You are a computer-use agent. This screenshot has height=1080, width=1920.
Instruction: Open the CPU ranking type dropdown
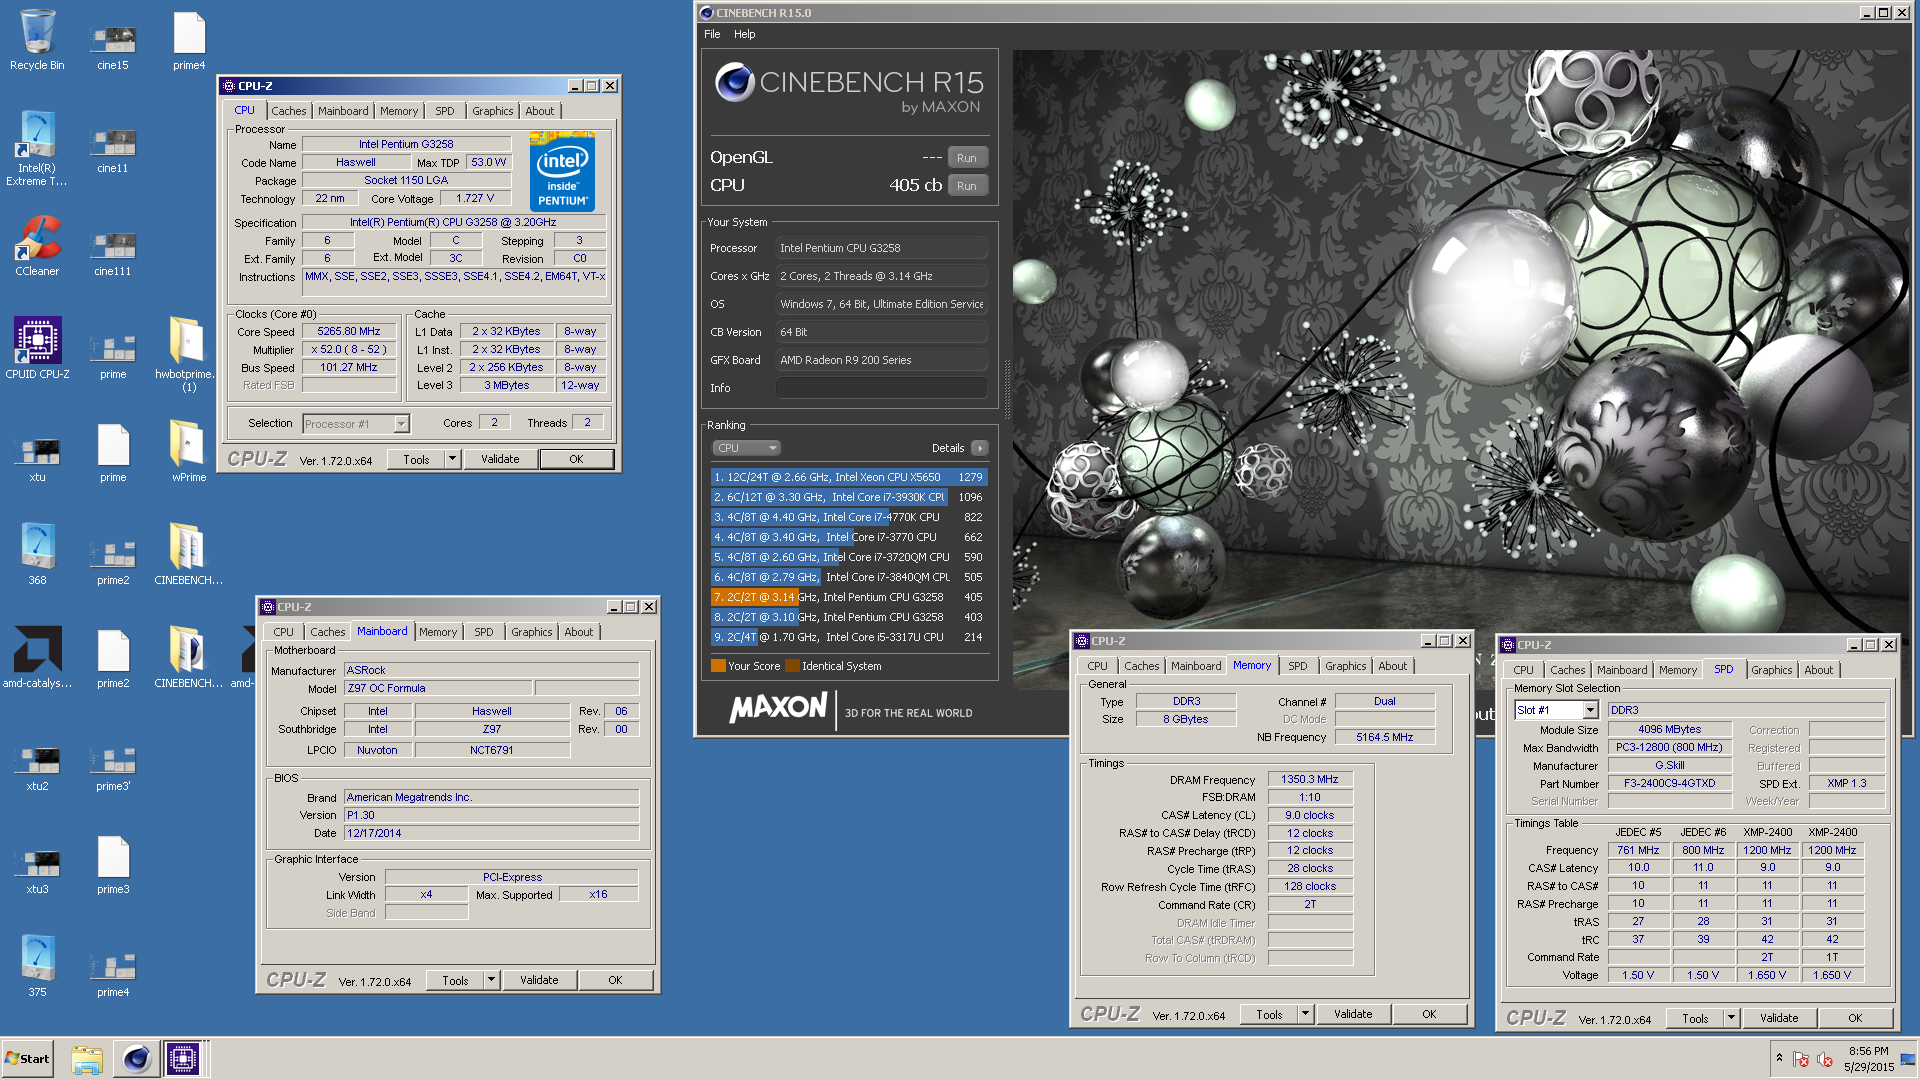pos(745,448)
